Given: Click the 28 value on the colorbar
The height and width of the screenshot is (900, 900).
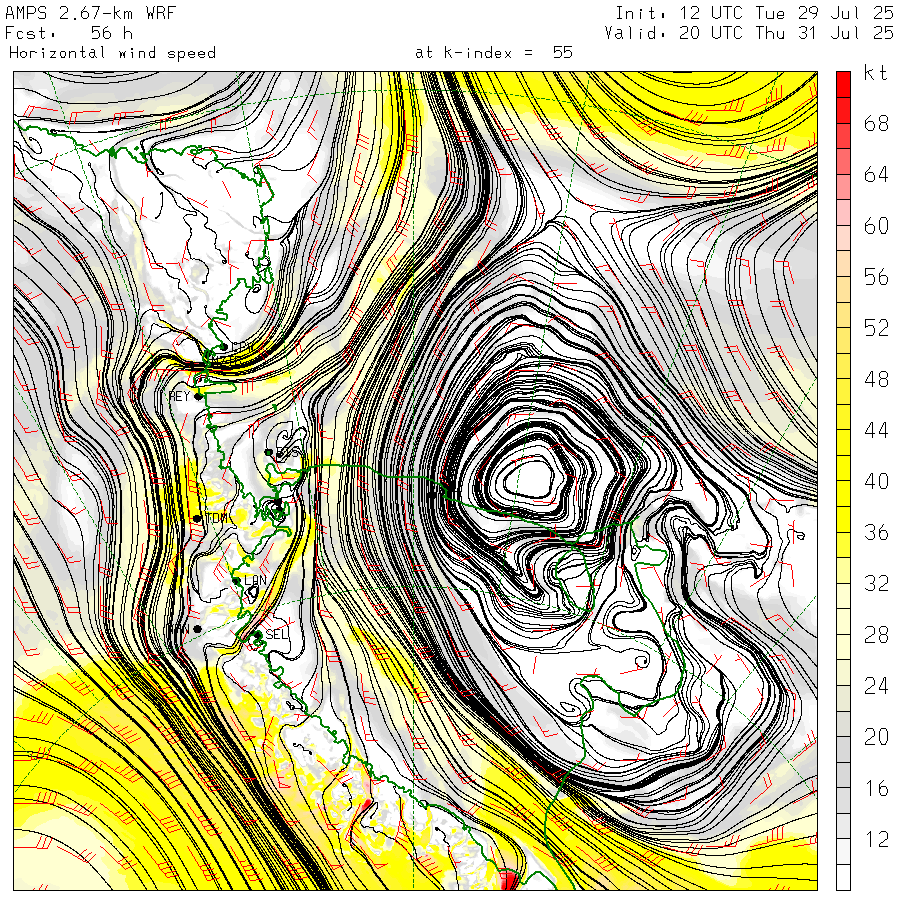Looking at the screenshot, I should [x=876, y=635].
